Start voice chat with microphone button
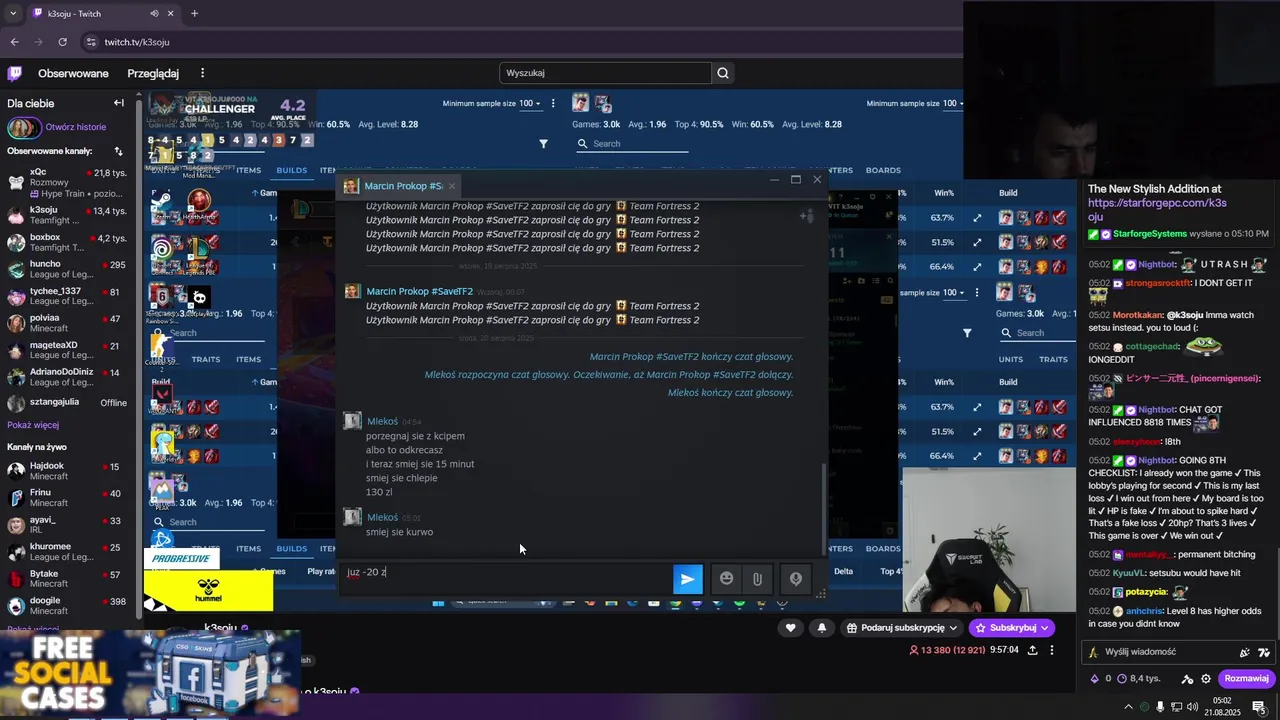The height and width of the screenshot is (720, 1280). (x=796, y=579)
